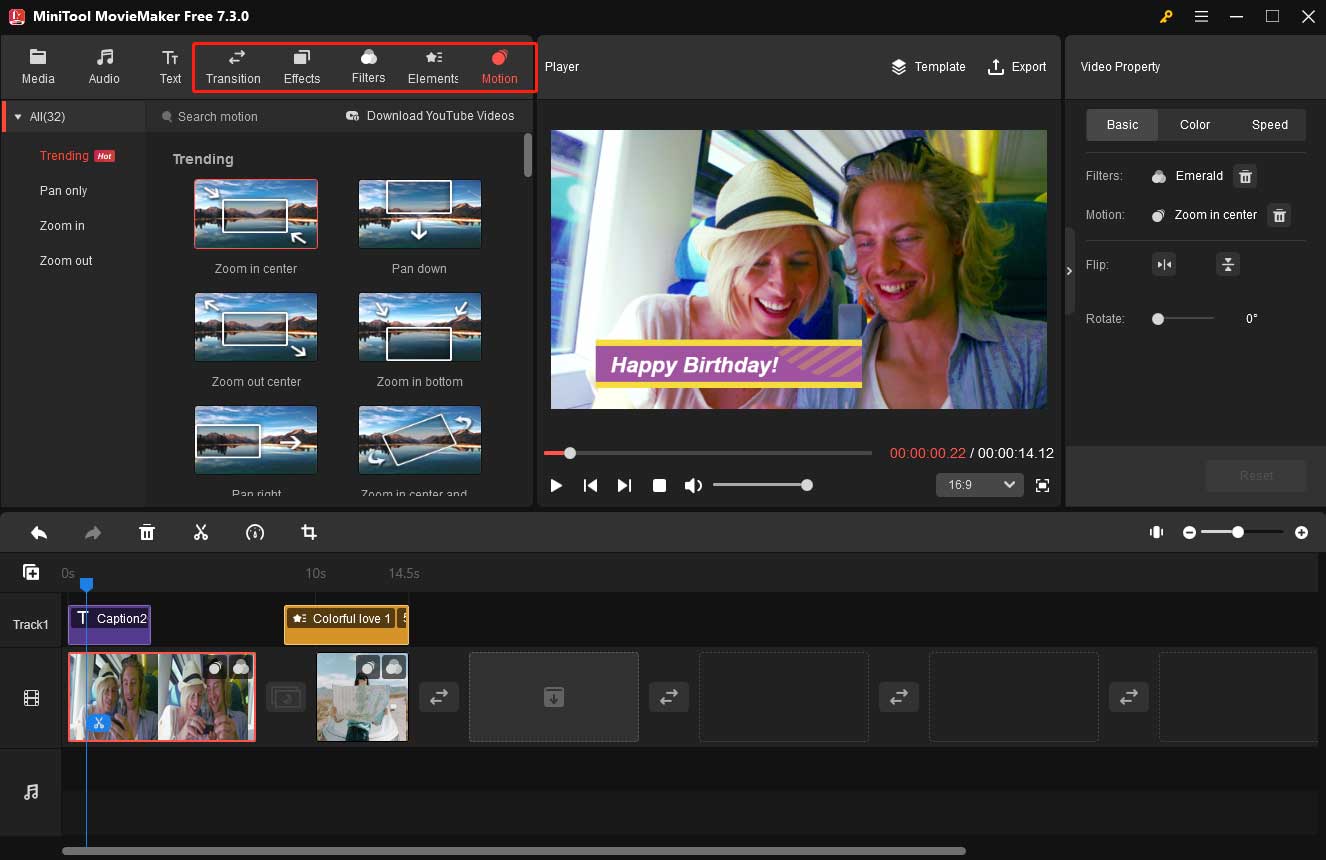This screenshot has width=1326, height=860.
Task: Undo the last action
Action: (39, 533)
